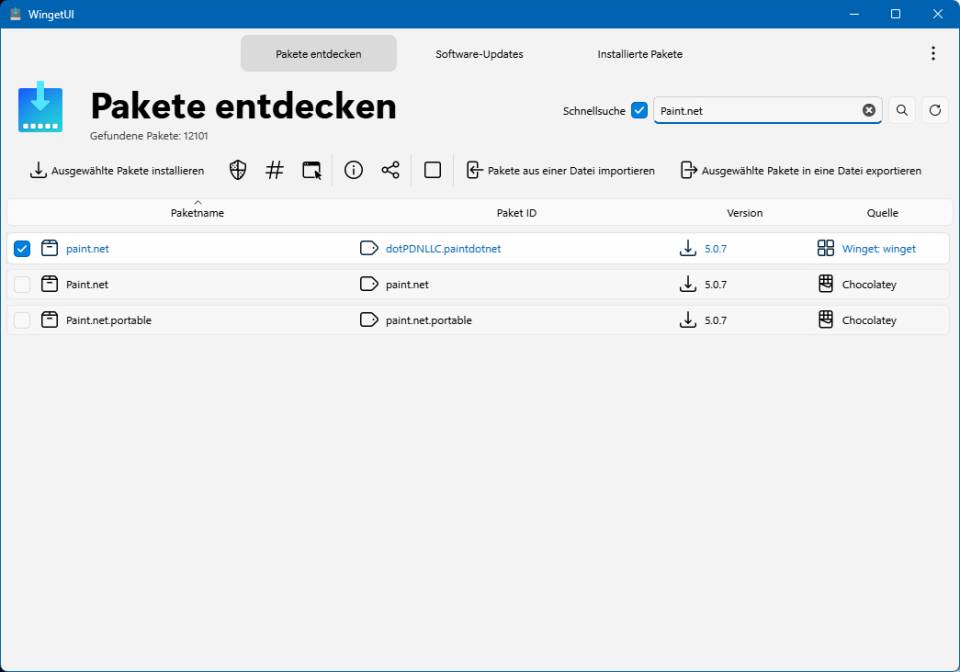This screenshot has height=672, width=960.
Task: Clear the search field with the X icon
Action: click(868, 110)
